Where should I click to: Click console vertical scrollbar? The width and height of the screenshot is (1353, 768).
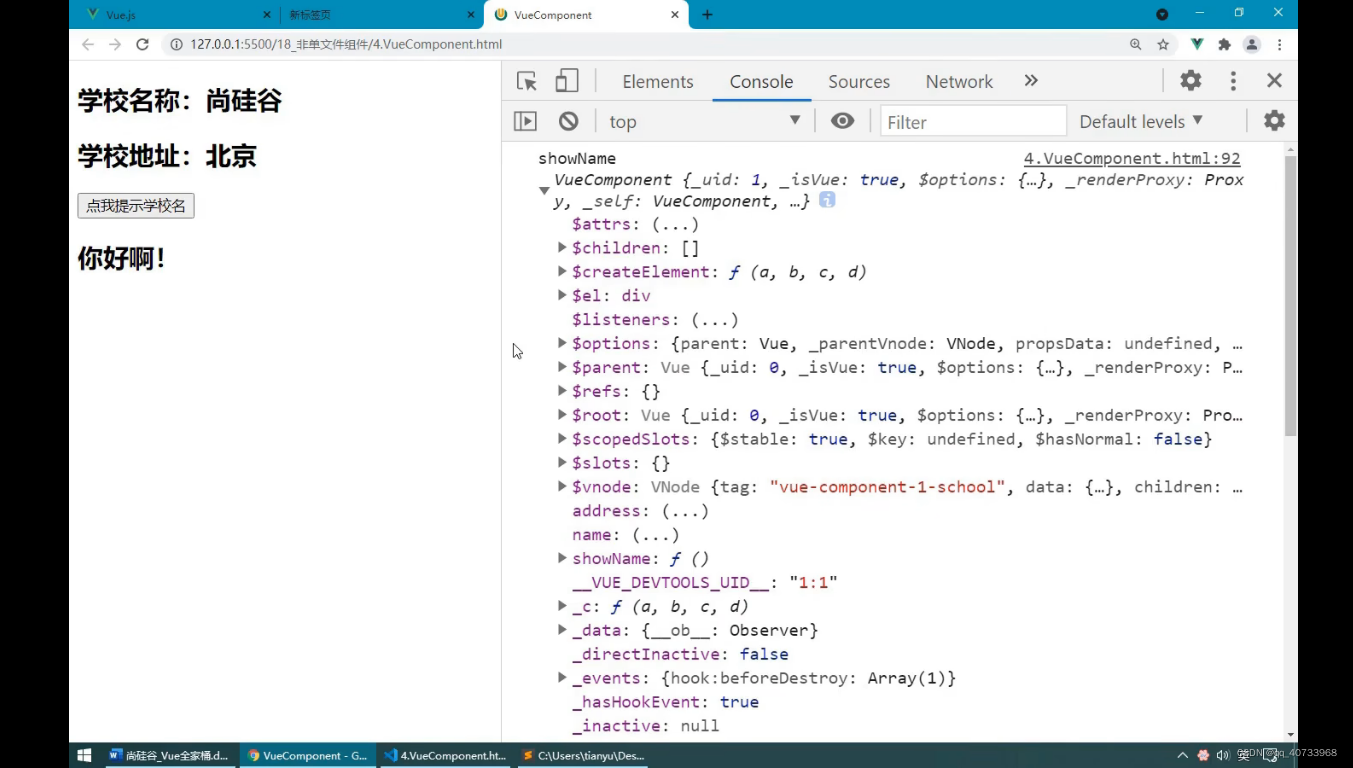point(1290,296)
